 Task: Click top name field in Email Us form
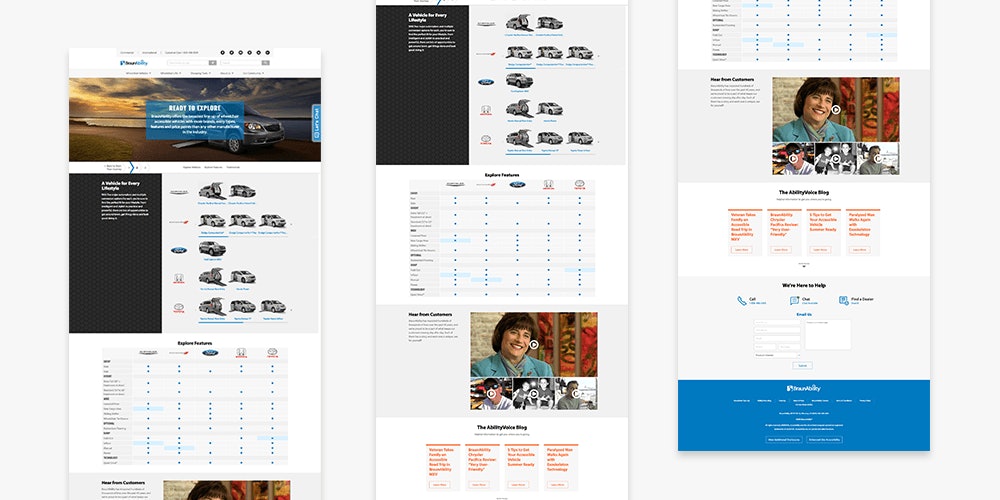777,322
